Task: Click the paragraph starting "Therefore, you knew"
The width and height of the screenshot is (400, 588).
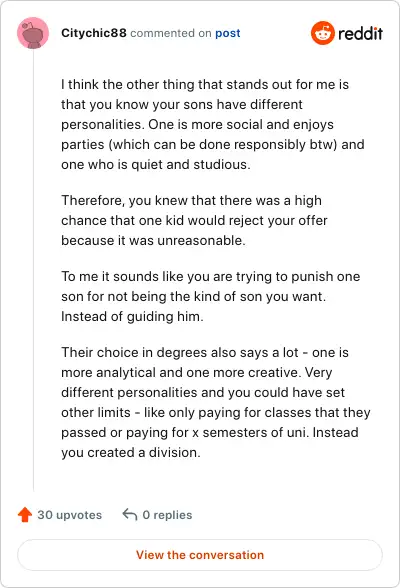Action: [x=194, y=220]
